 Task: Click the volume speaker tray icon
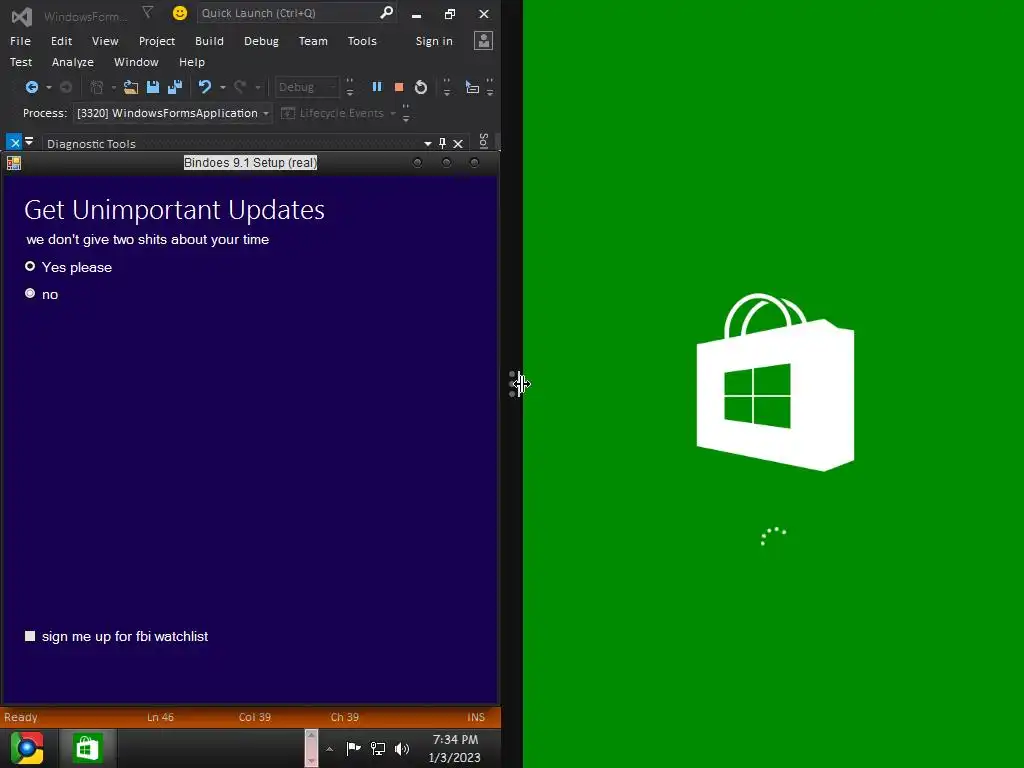[402, 748]
